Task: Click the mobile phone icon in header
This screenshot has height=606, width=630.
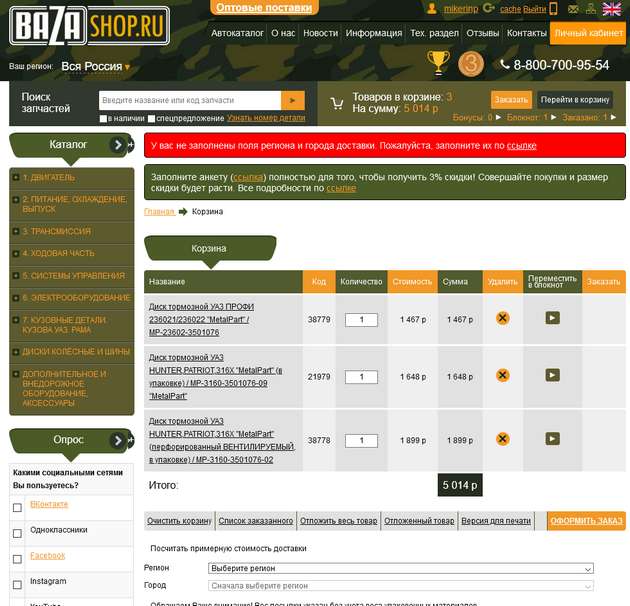Action: [x=555, y=9]
